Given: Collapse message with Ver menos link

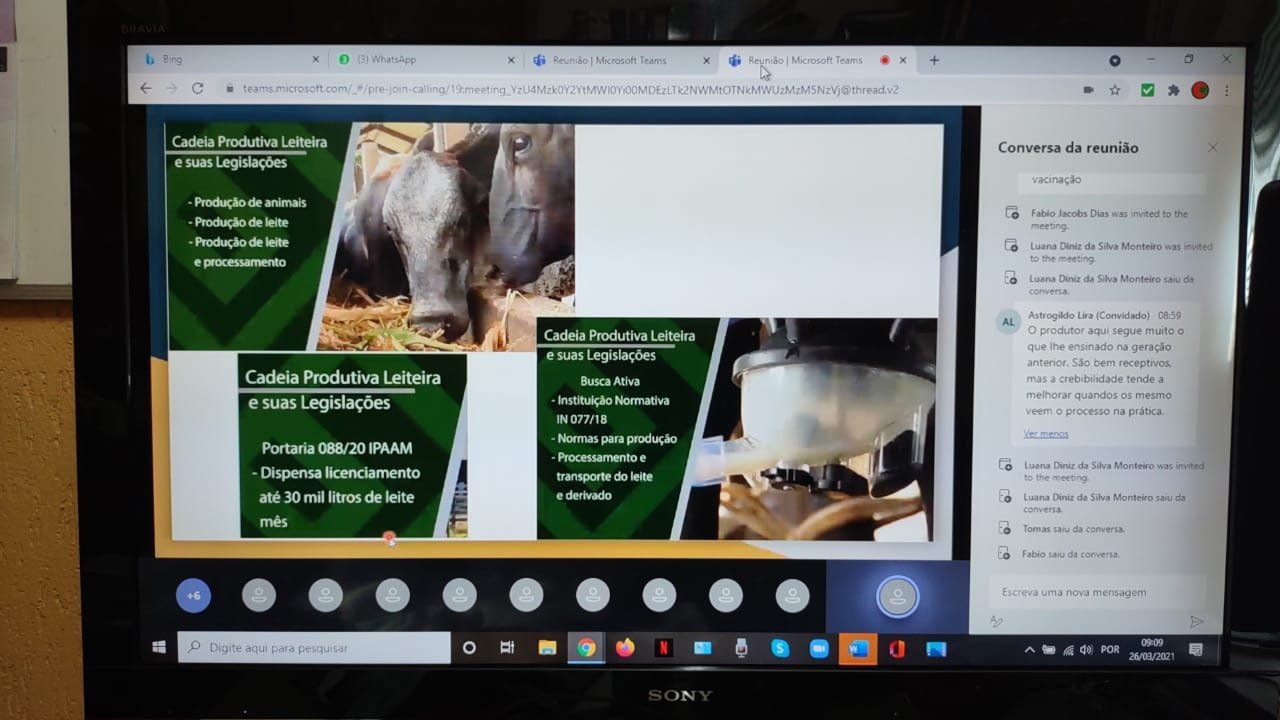Looking at the screenshot, I should pos(1045,434).
